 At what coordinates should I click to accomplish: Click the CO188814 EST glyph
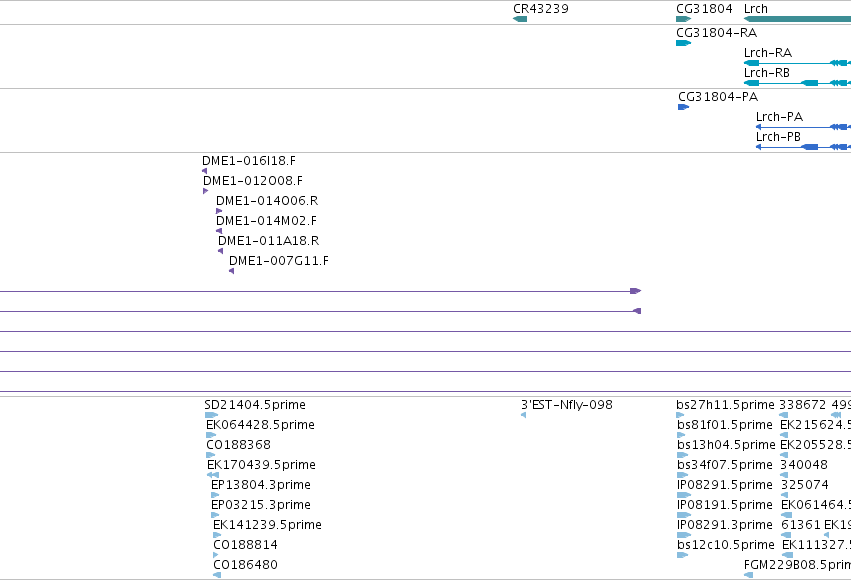(216, 556)
